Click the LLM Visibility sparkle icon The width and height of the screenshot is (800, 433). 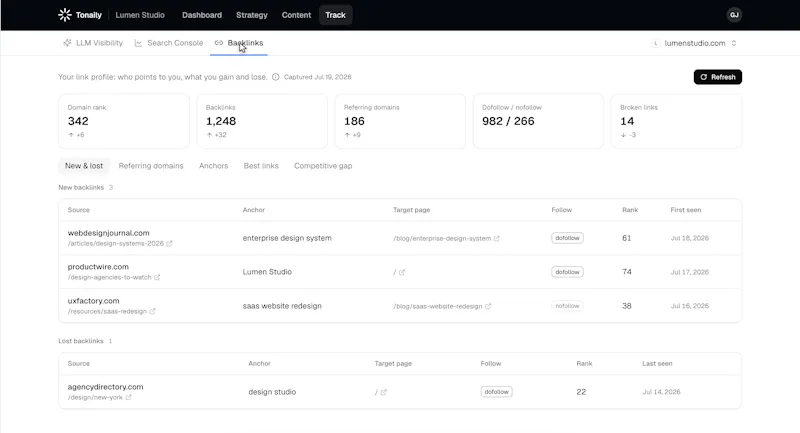(67, 43)
